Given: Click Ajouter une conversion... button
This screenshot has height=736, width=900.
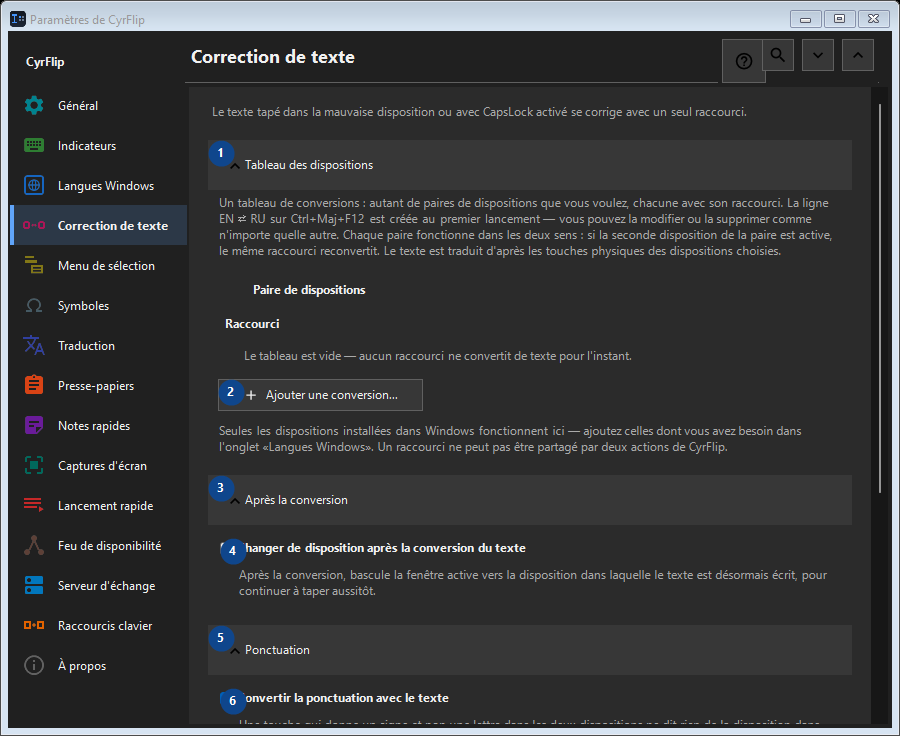Looking at the screenshot, I should pyautogui.click(x=320, y=395).
